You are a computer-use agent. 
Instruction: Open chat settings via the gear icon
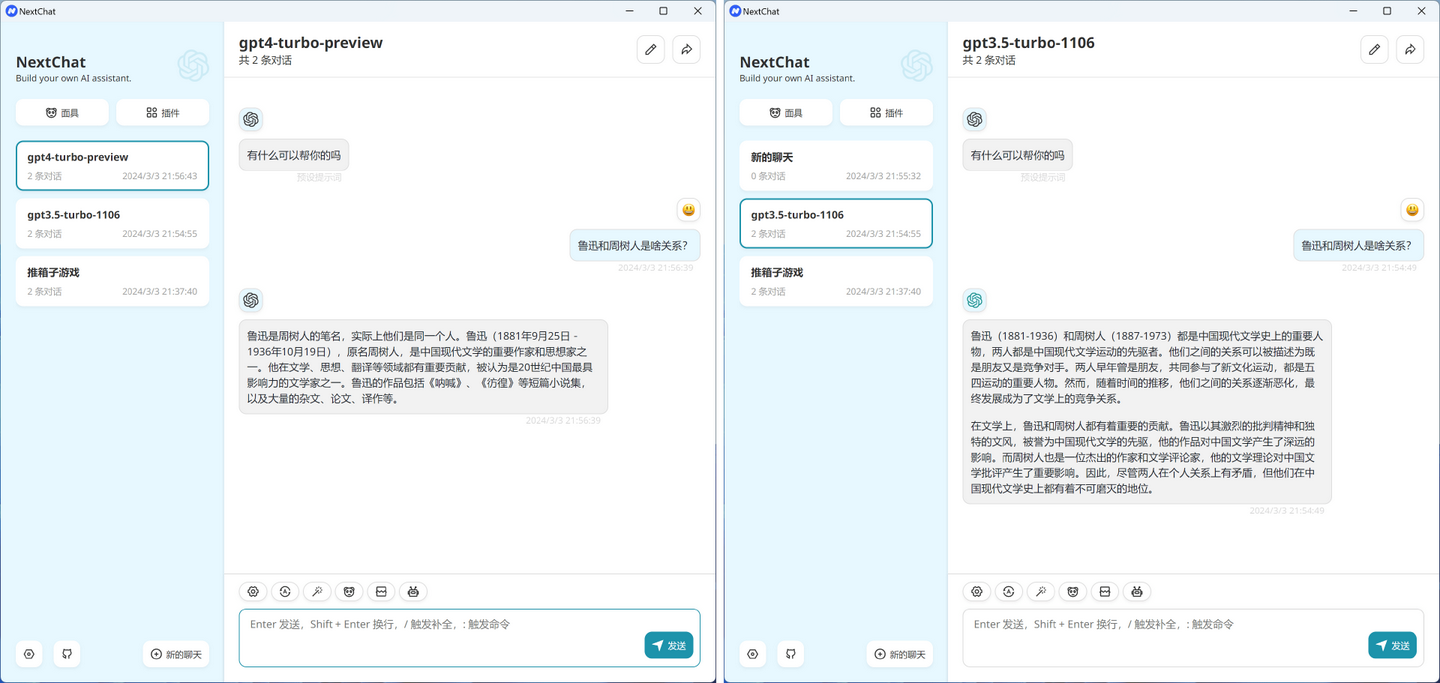click(x=253, y=591)
